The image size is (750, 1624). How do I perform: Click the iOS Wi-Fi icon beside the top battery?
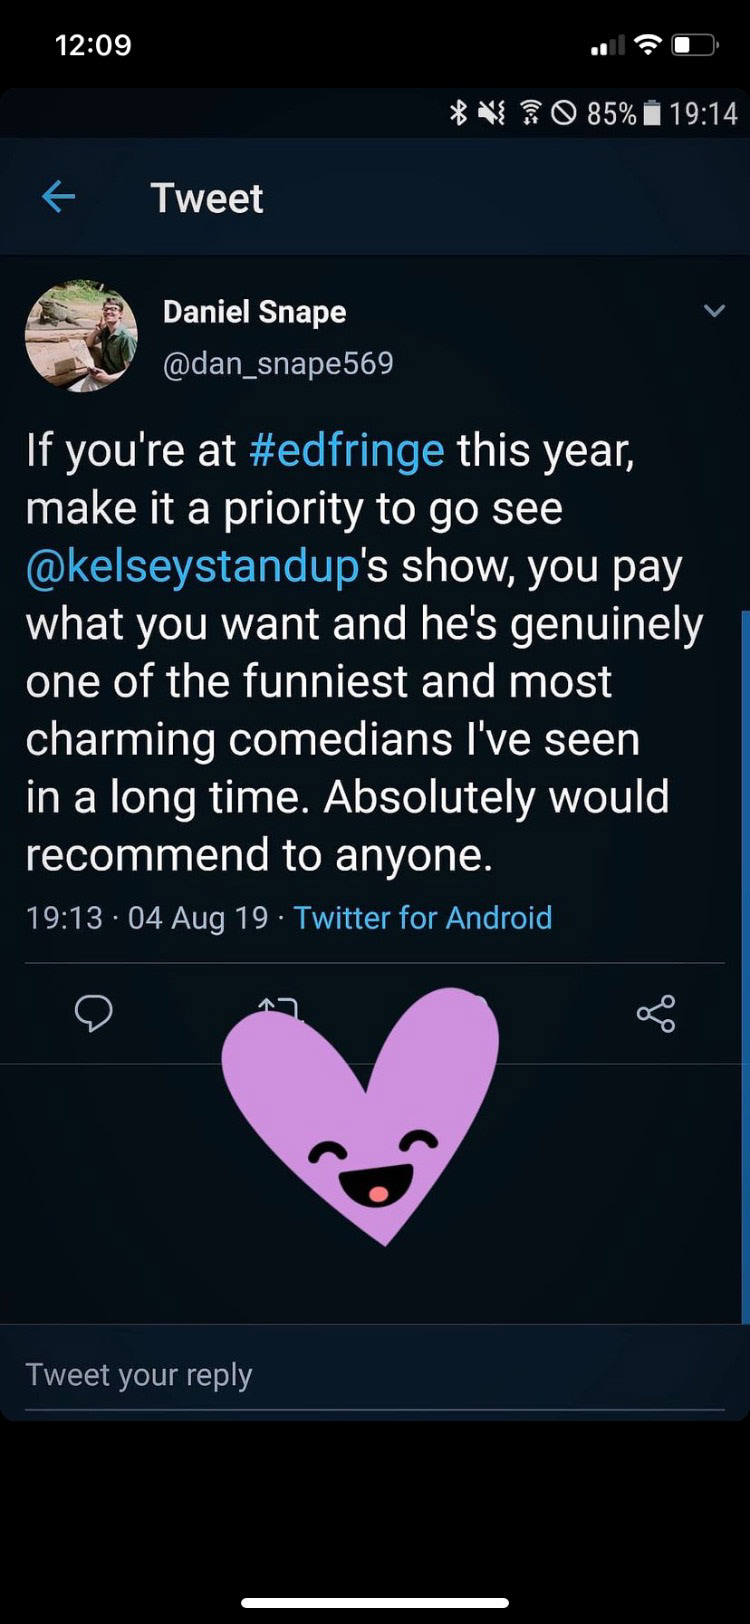point(649,45)
